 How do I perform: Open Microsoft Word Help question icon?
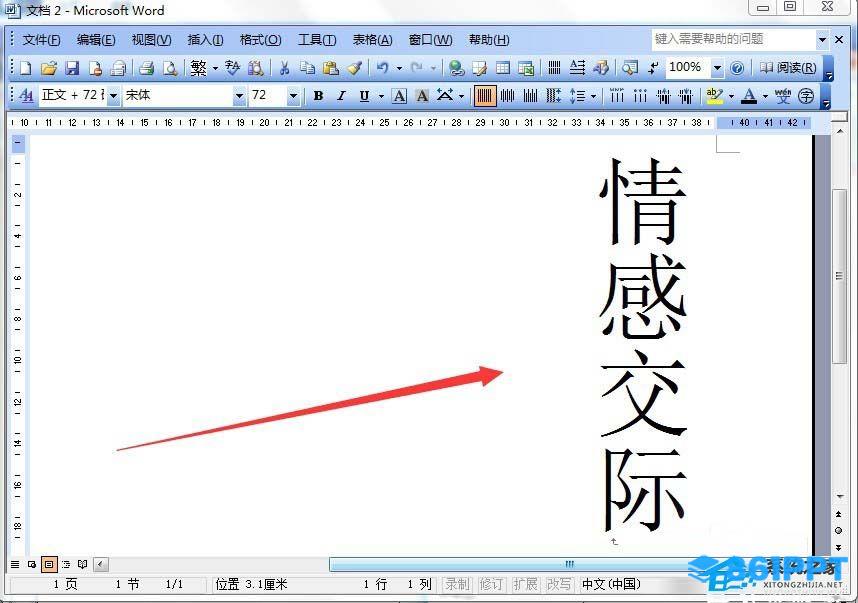737,68
